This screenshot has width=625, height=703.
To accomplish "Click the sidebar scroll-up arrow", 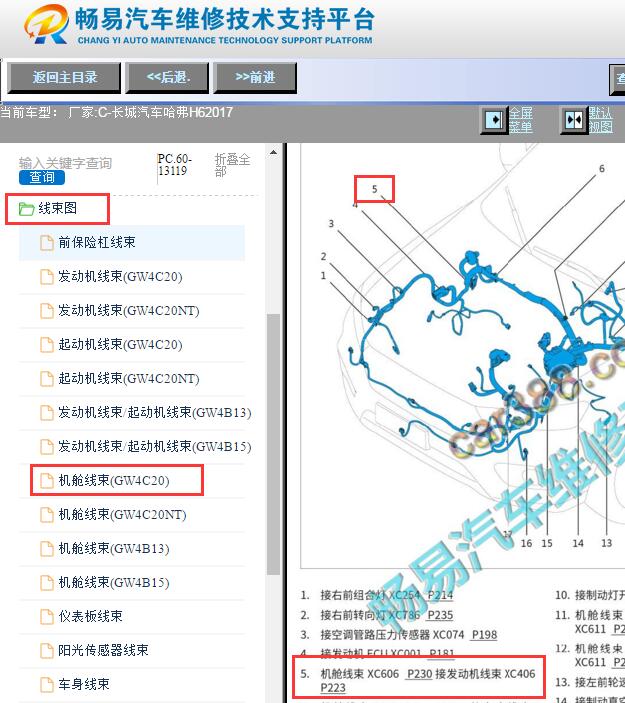I will pos(273,152).
